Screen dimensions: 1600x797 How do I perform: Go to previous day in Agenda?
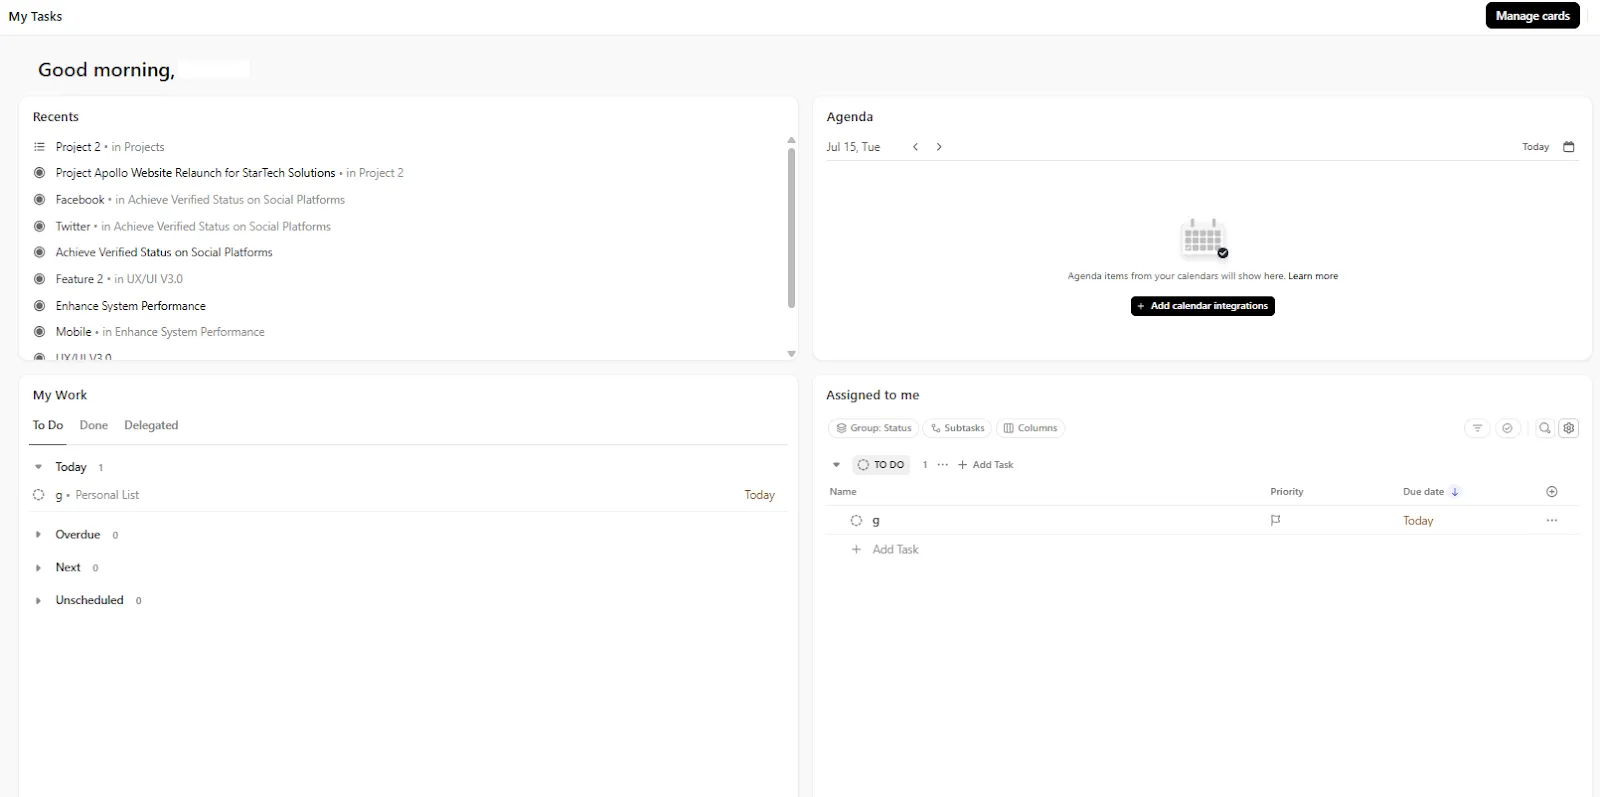[x=915, y=147]
